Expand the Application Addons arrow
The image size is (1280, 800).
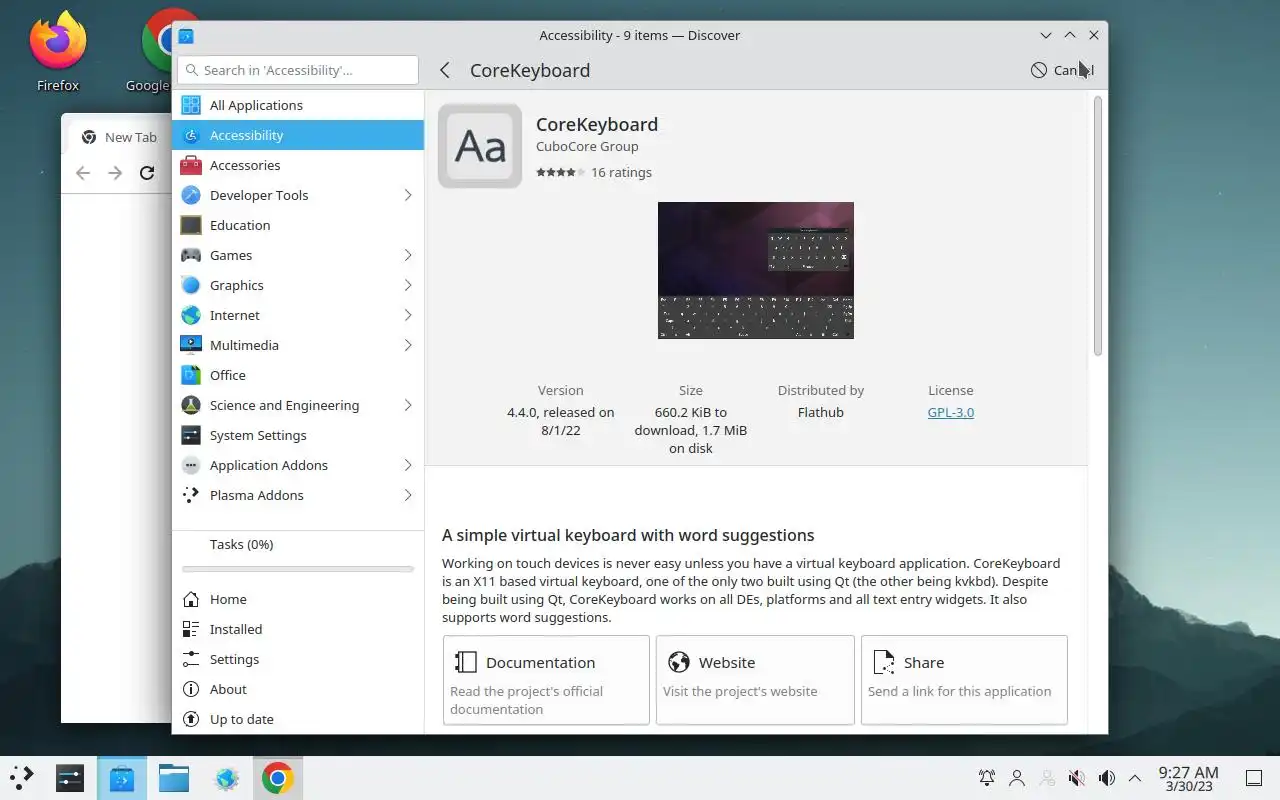click(x=408, y=465)
